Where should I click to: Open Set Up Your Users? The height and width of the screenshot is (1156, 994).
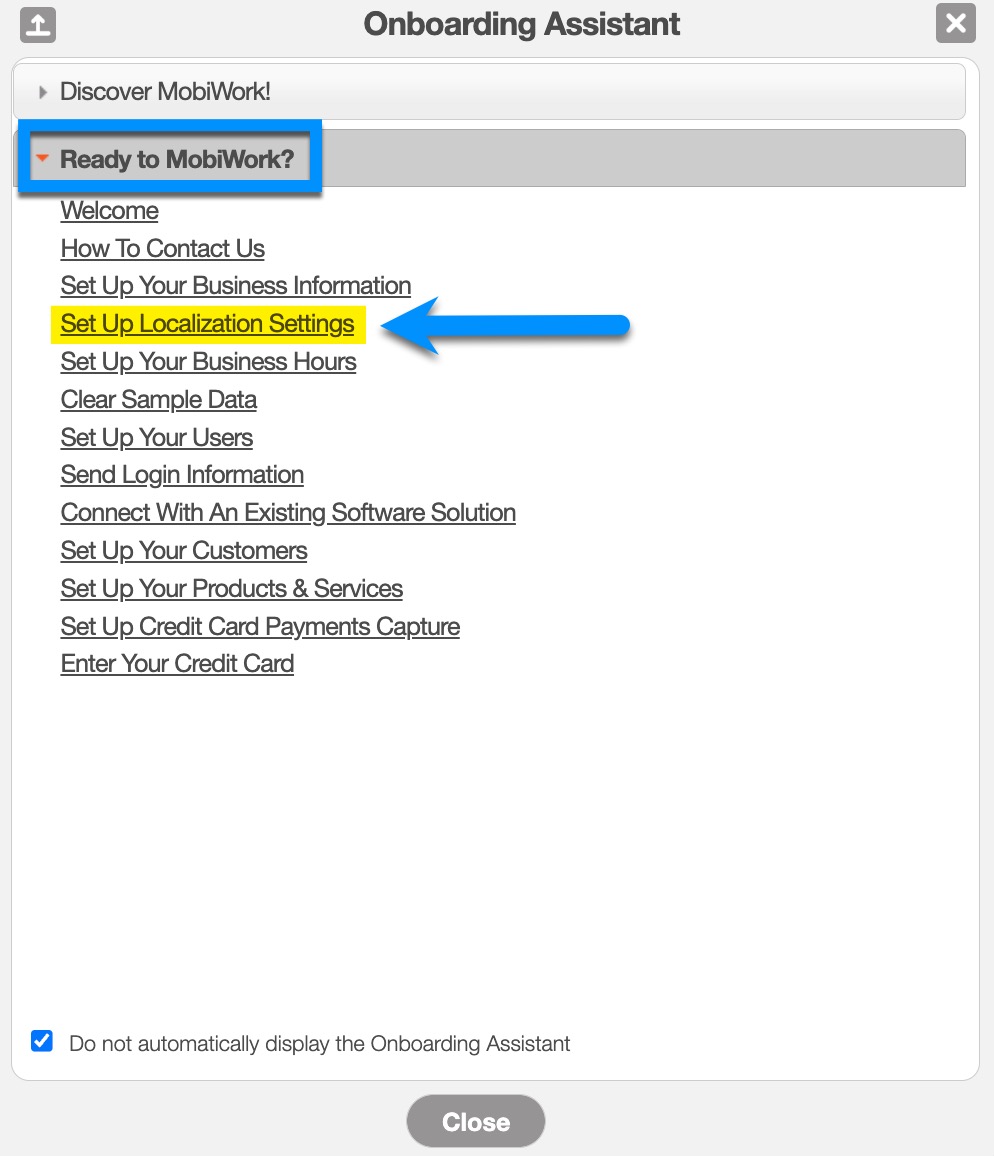pyautogui.click(x=156, y=438)
